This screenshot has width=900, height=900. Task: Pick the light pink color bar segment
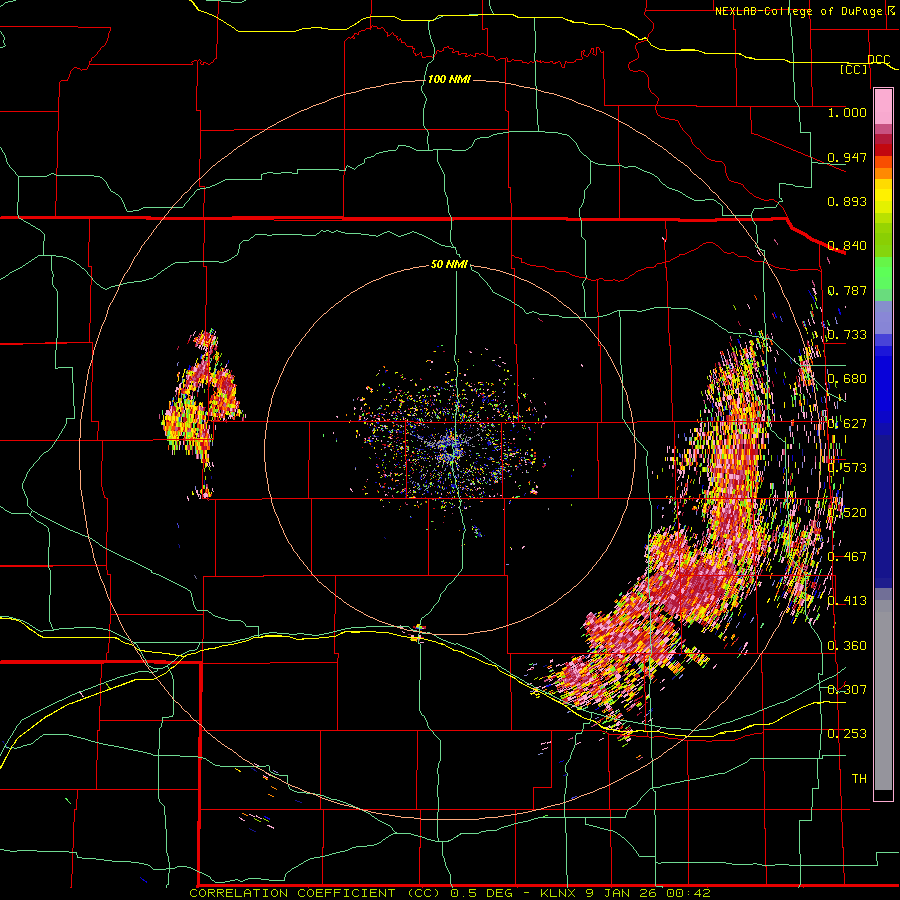[883, 106]
